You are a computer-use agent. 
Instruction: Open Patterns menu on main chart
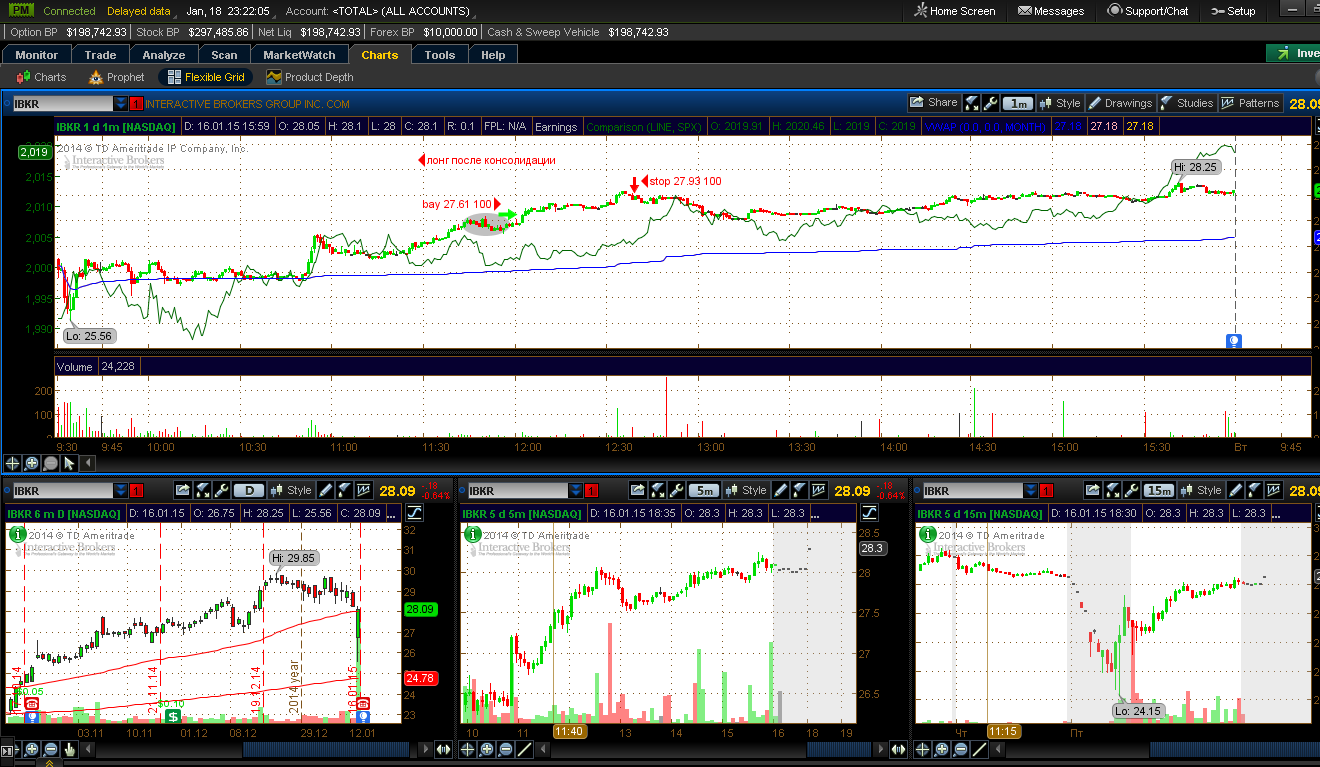[x=1251, y=103]
